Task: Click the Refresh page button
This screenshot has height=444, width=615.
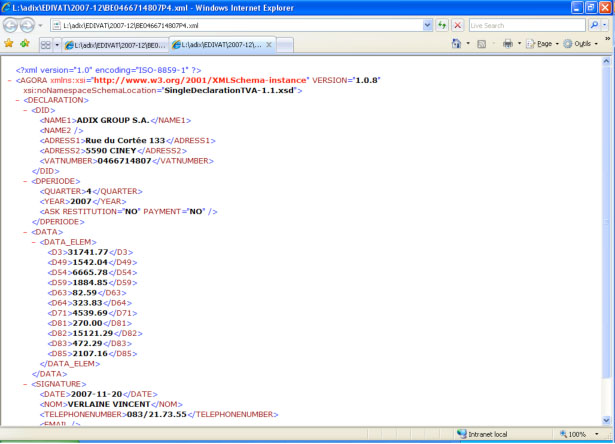Action: coord(442,25)
